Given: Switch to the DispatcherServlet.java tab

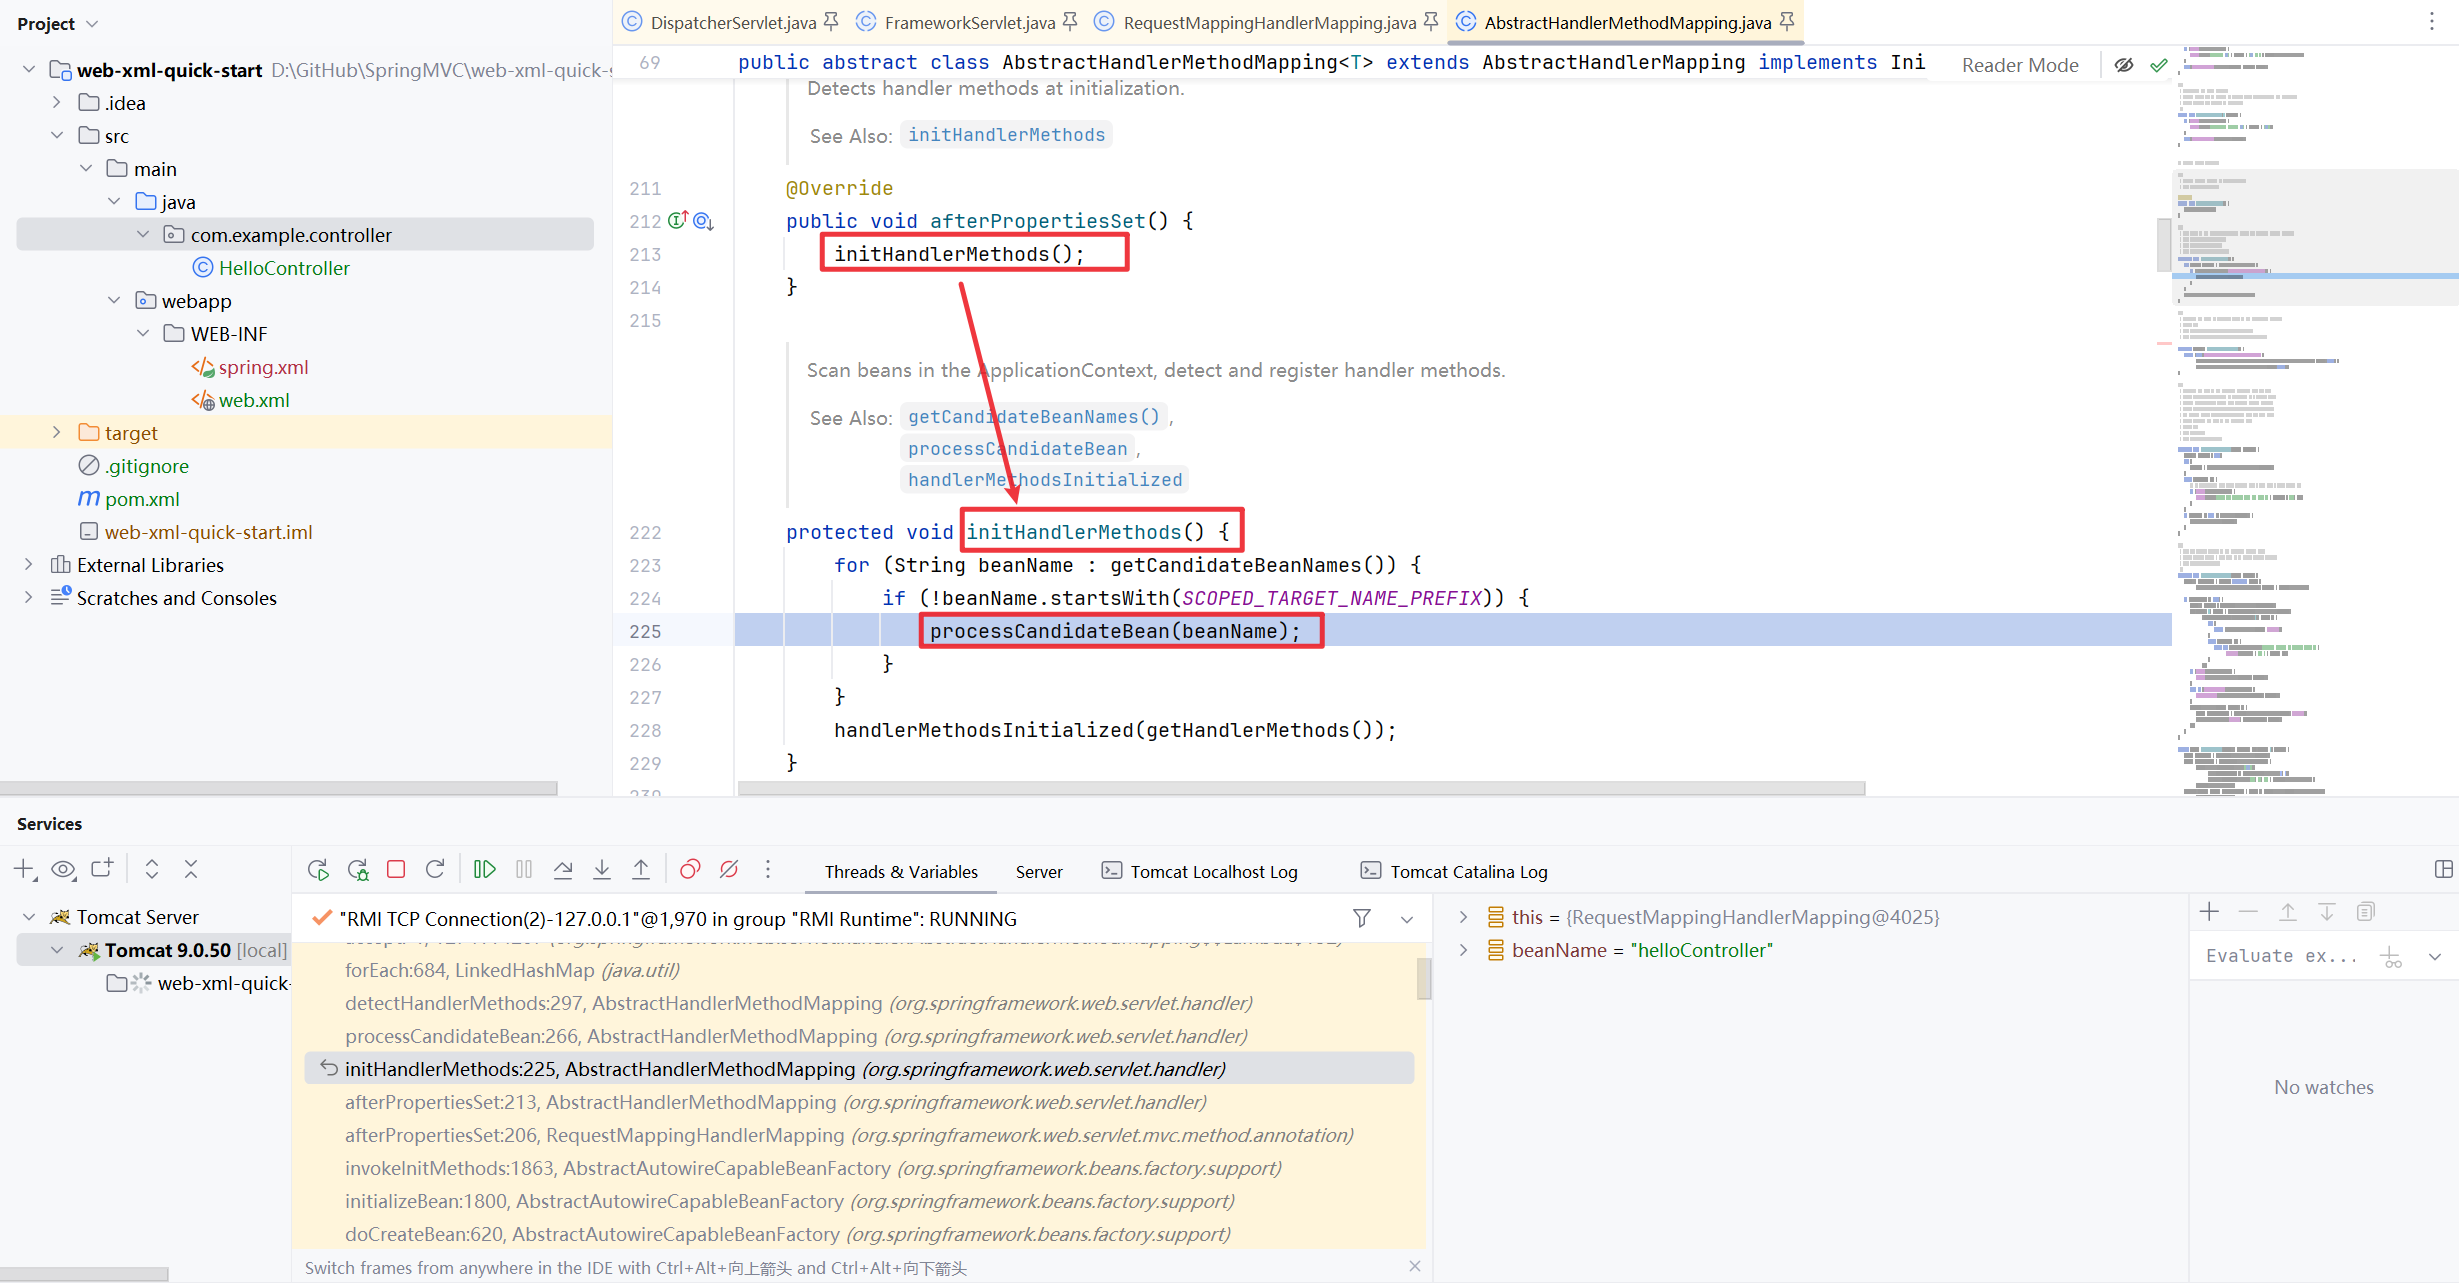Looking at the screenshot, I should (x=732, y=22).
